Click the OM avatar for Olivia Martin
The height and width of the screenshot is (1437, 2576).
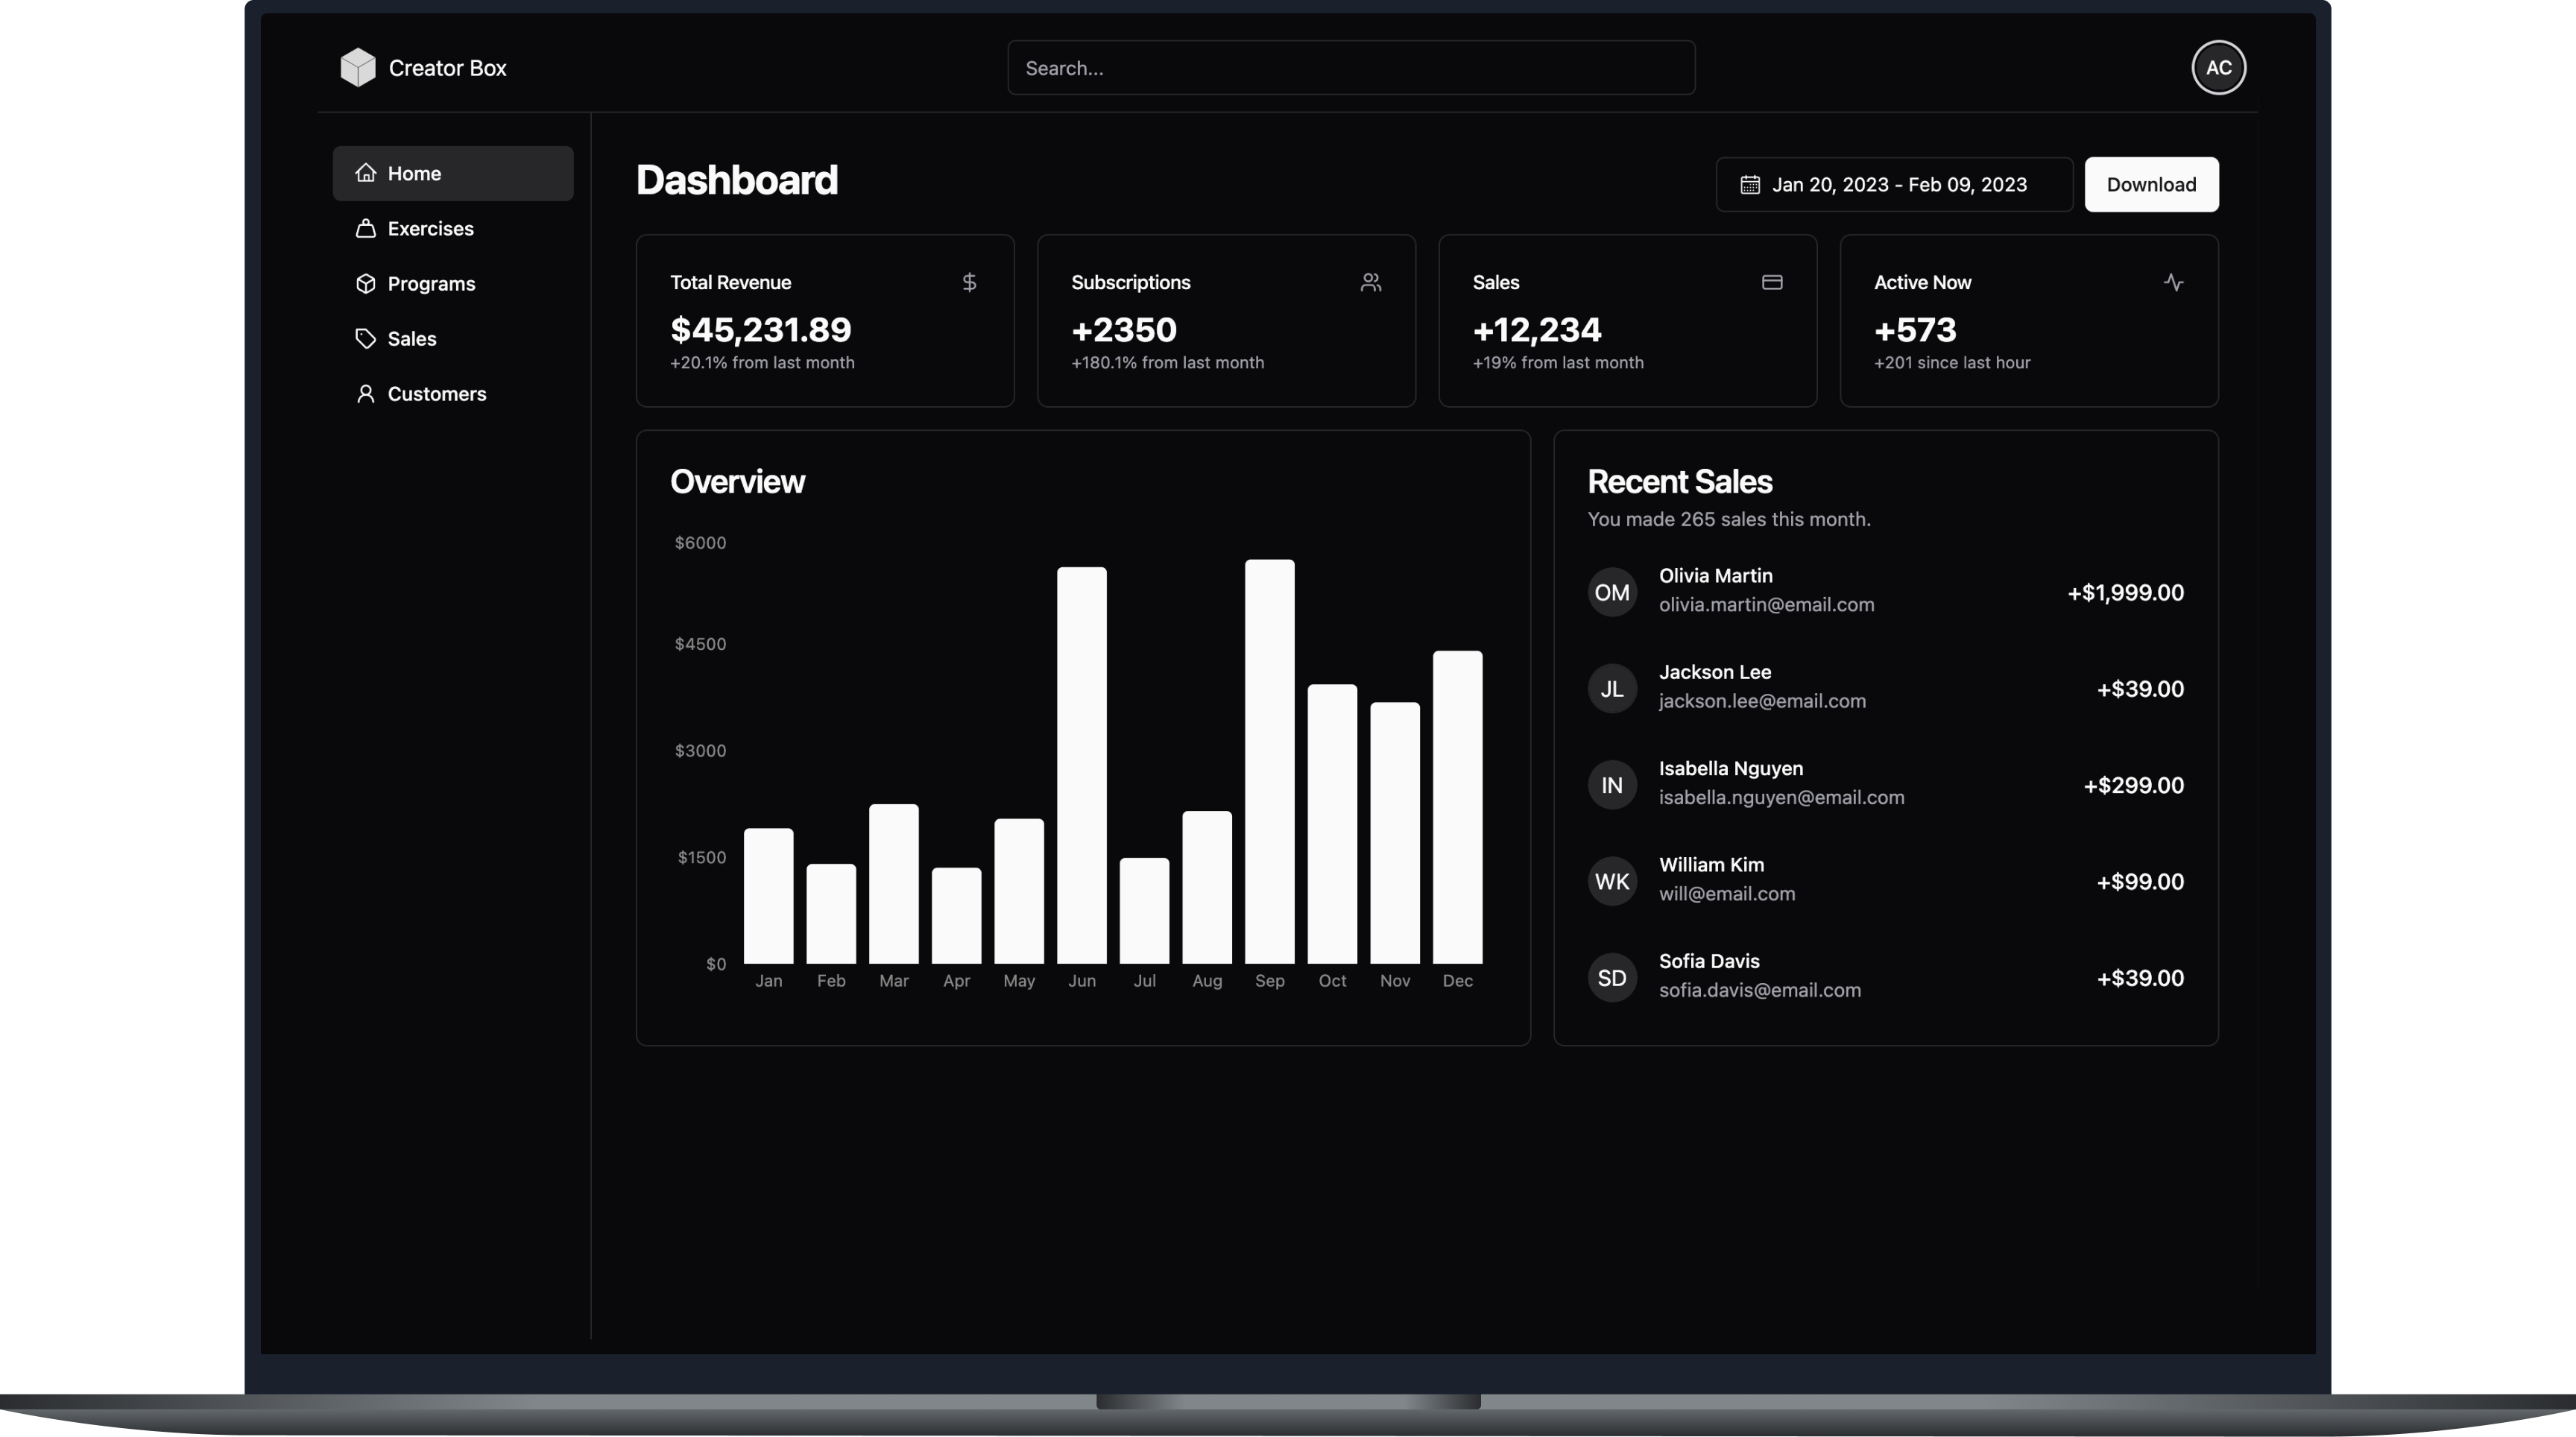click(x=1612, y=592)
